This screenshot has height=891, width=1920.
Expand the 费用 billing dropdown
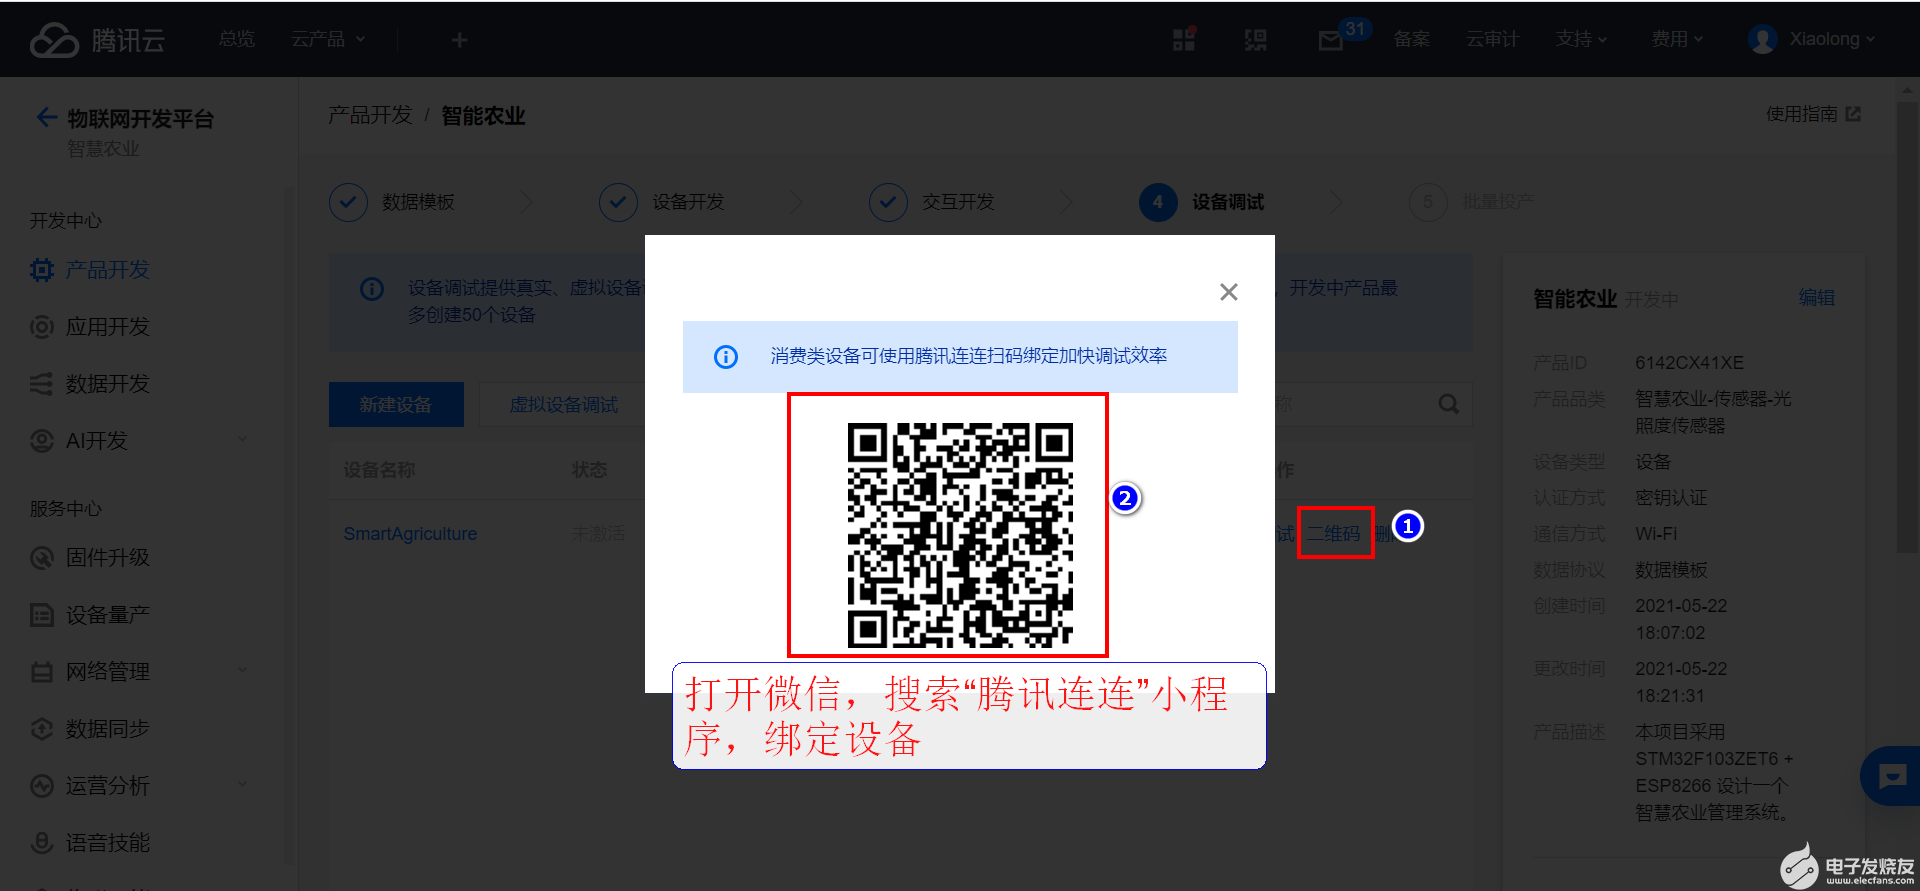pyautogui.click(x=1677, y=39)
